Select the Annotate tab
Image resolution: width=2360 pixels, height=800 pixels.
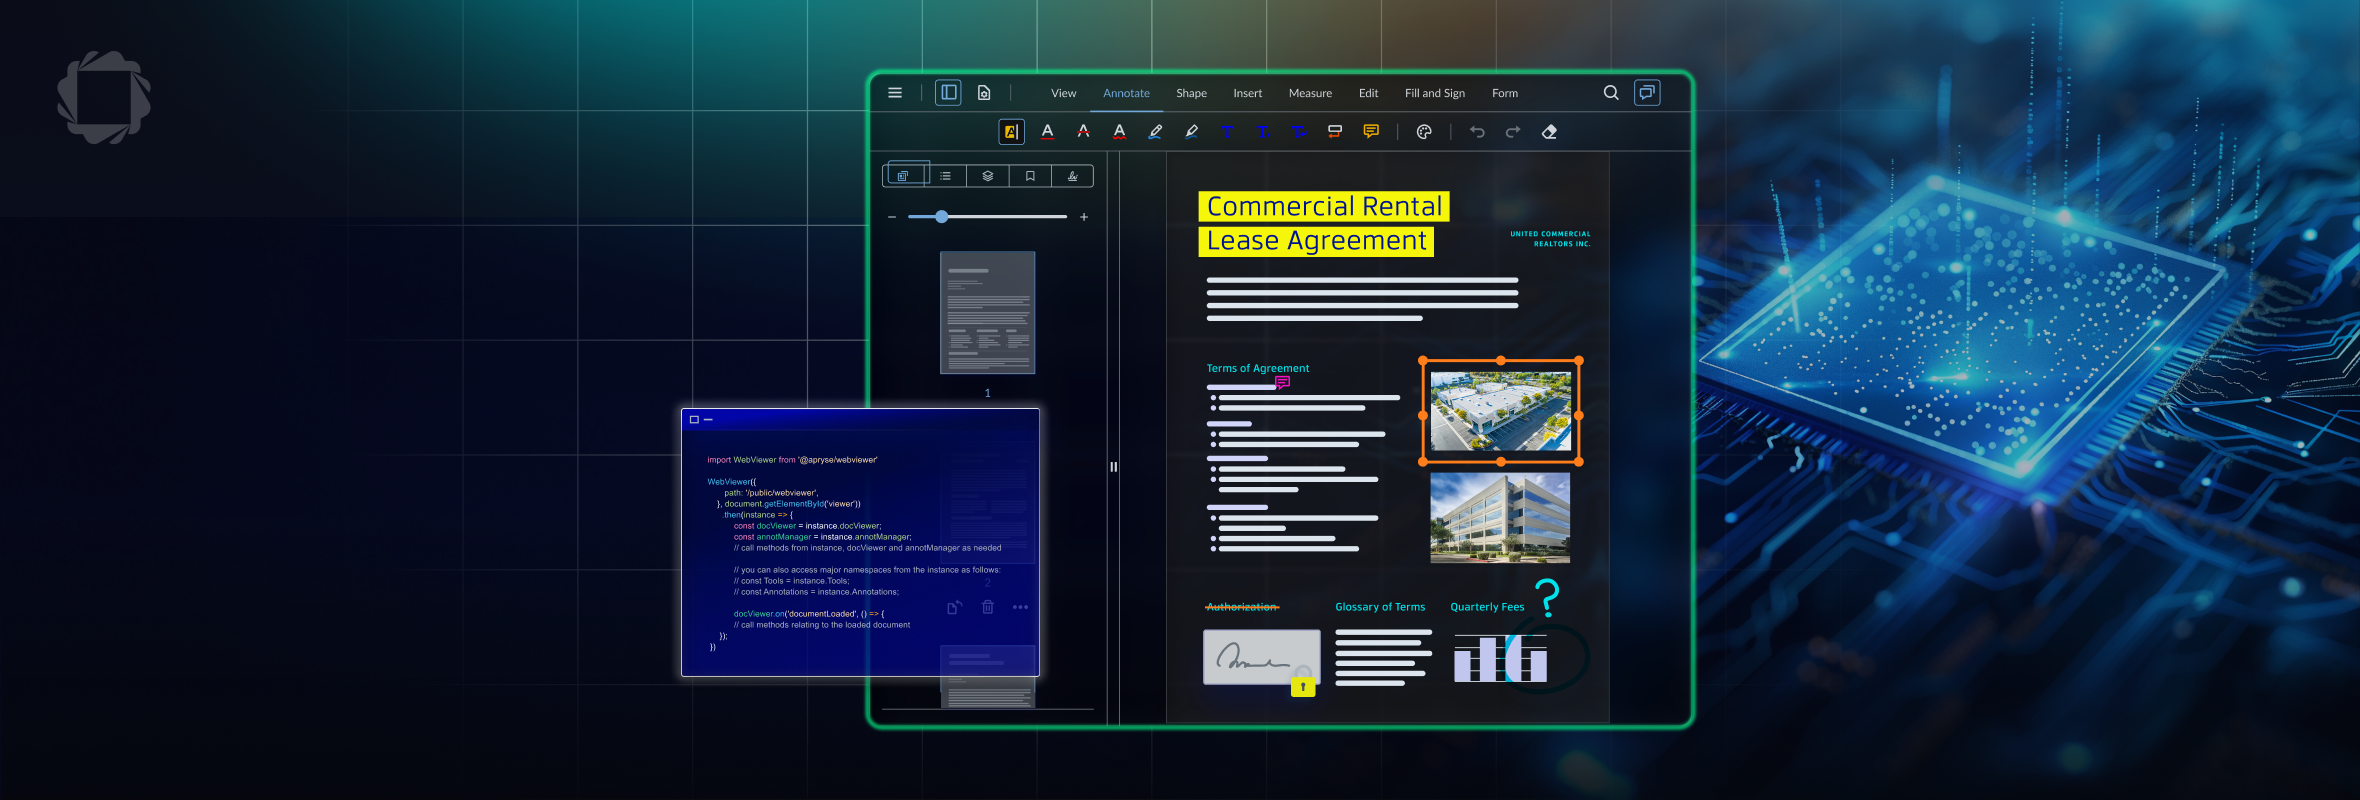pos(1126,93)
